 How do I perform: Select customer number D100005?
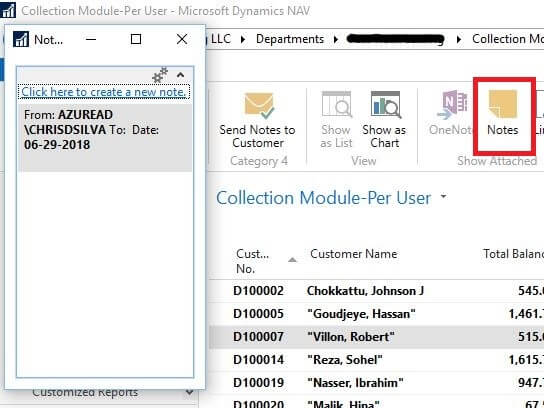[x=258, y=314]
